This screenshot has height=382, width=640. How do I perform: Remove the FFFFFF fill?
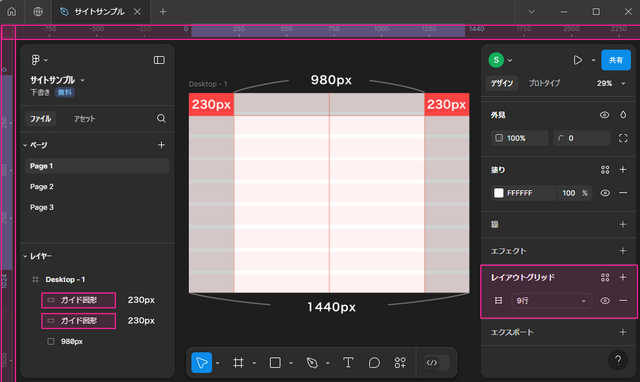623,193
